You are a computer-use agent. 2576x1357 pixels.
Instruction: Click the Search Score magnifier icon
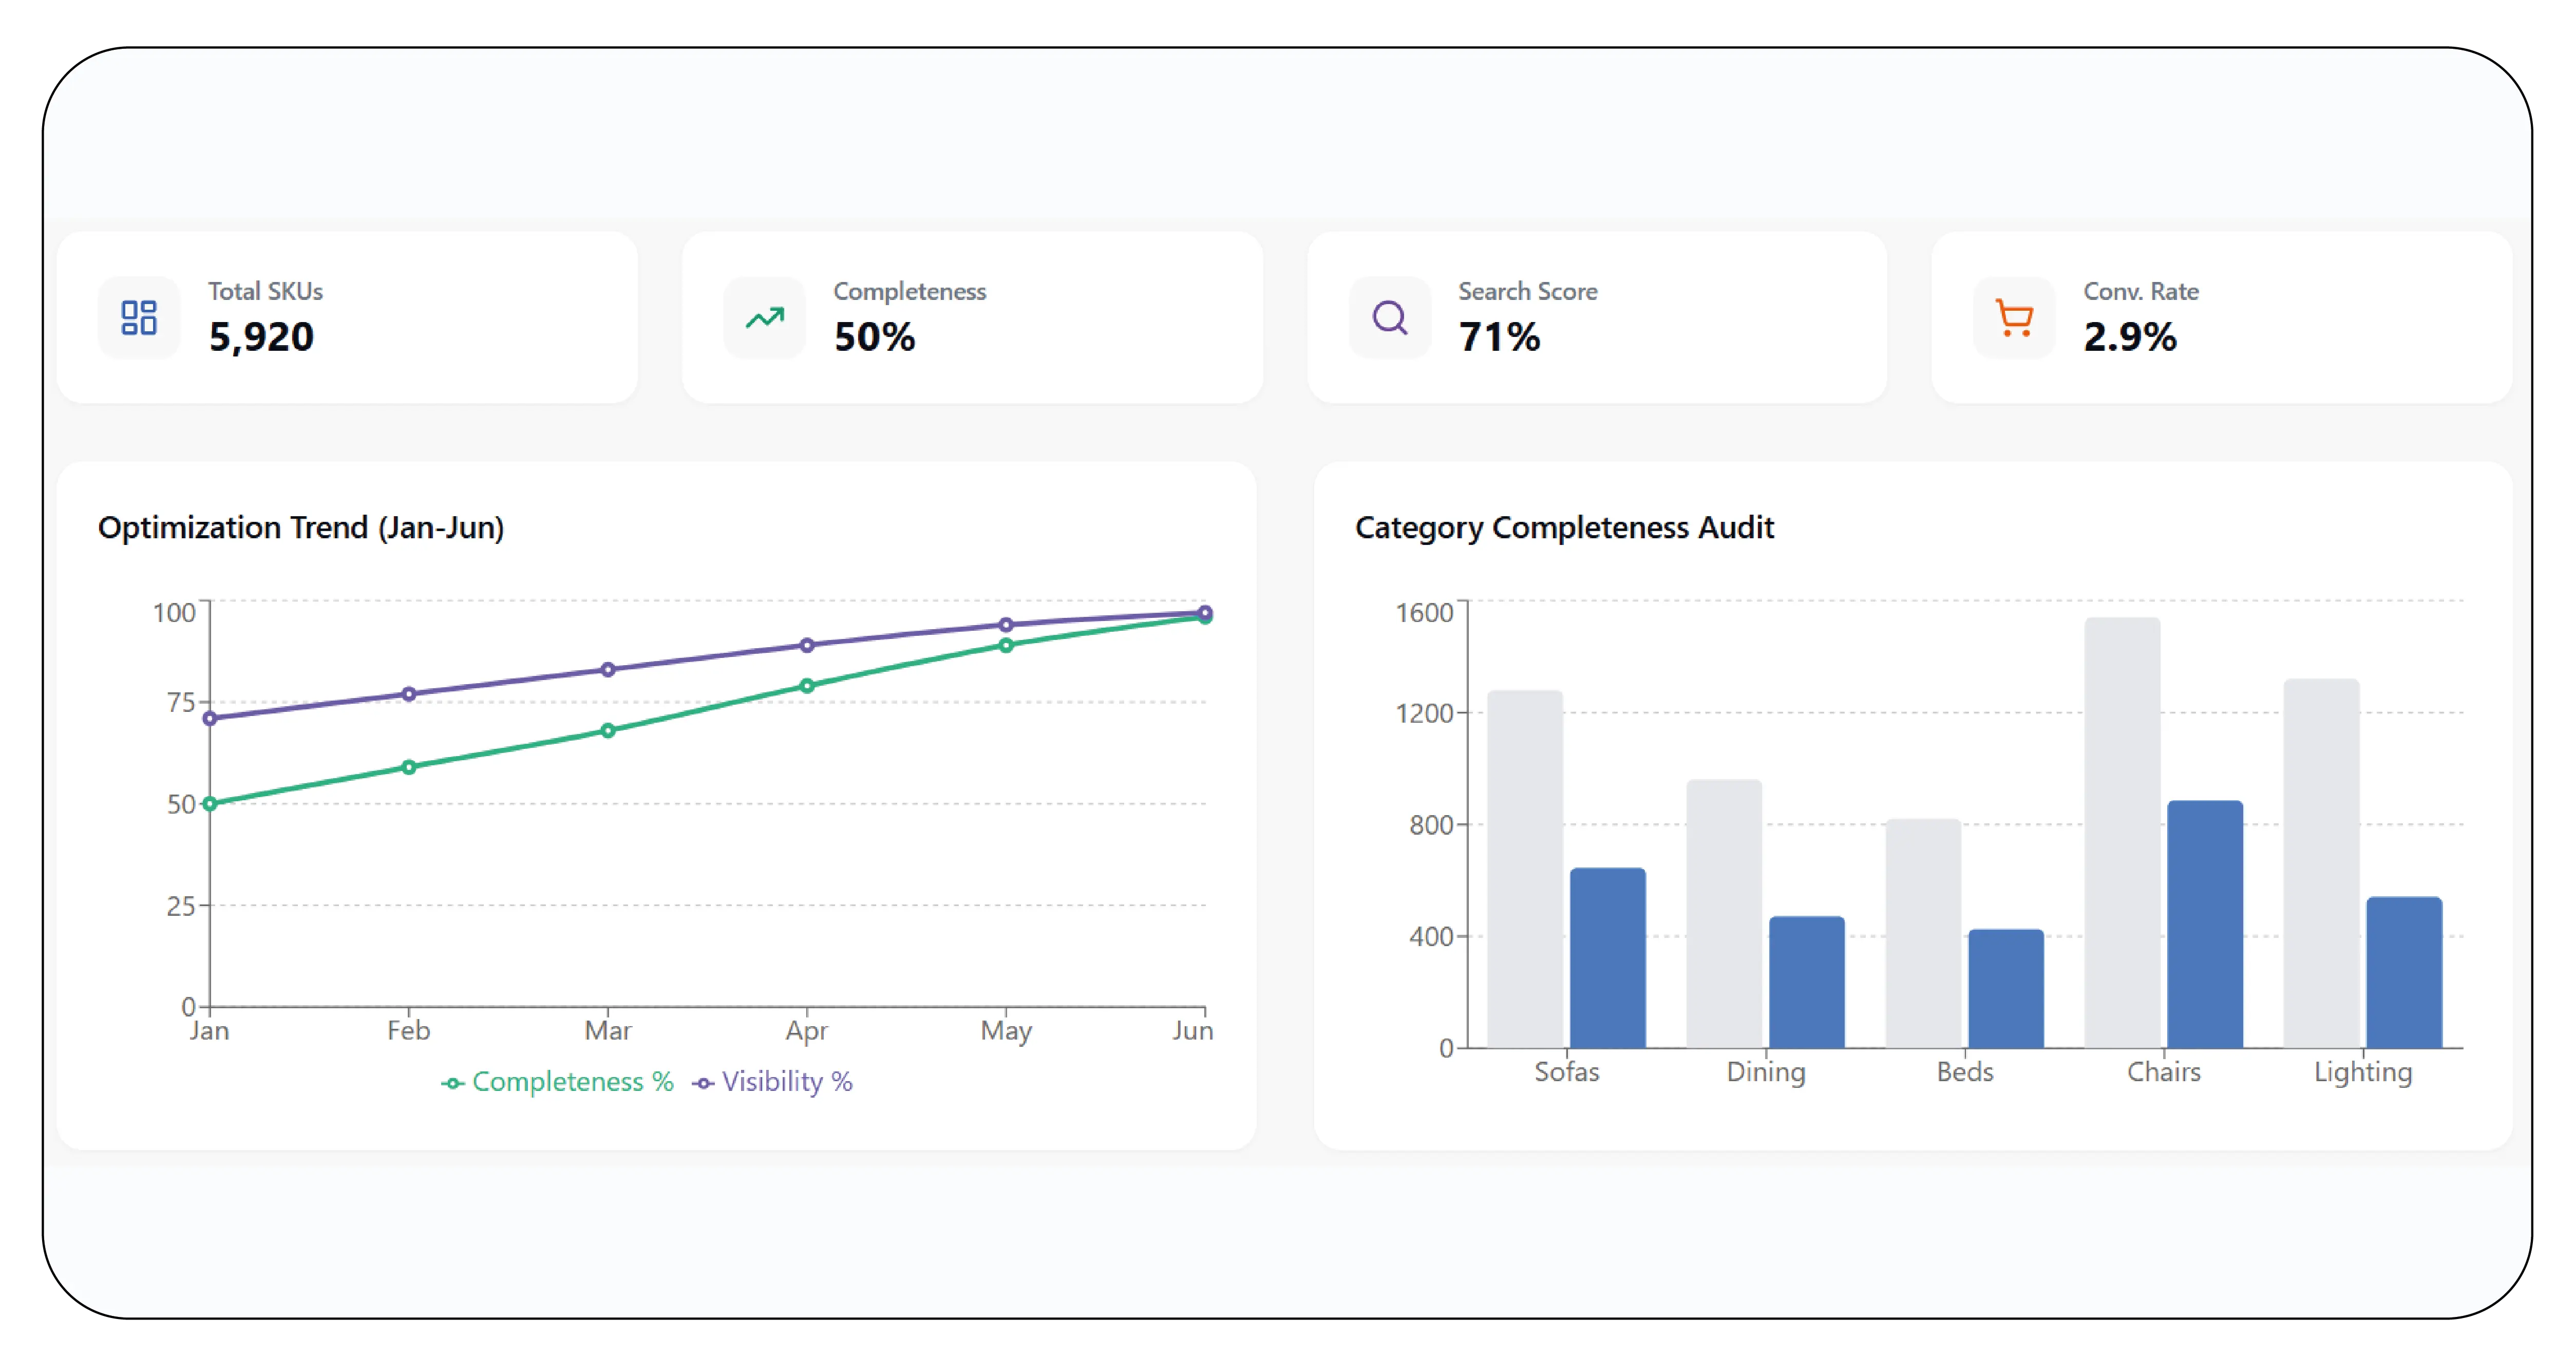1390,318
